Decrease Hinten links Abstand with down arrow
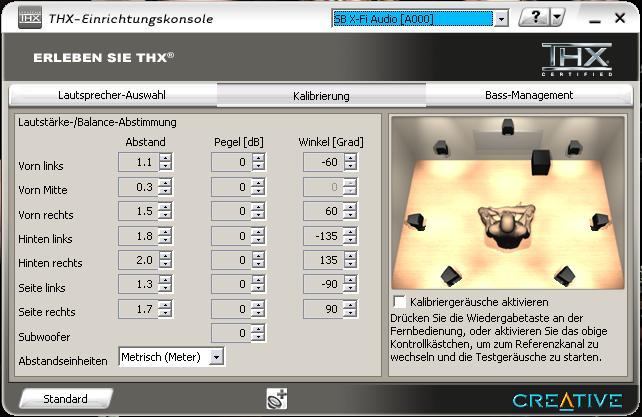 pyautogui.click(x=165, y=240)
